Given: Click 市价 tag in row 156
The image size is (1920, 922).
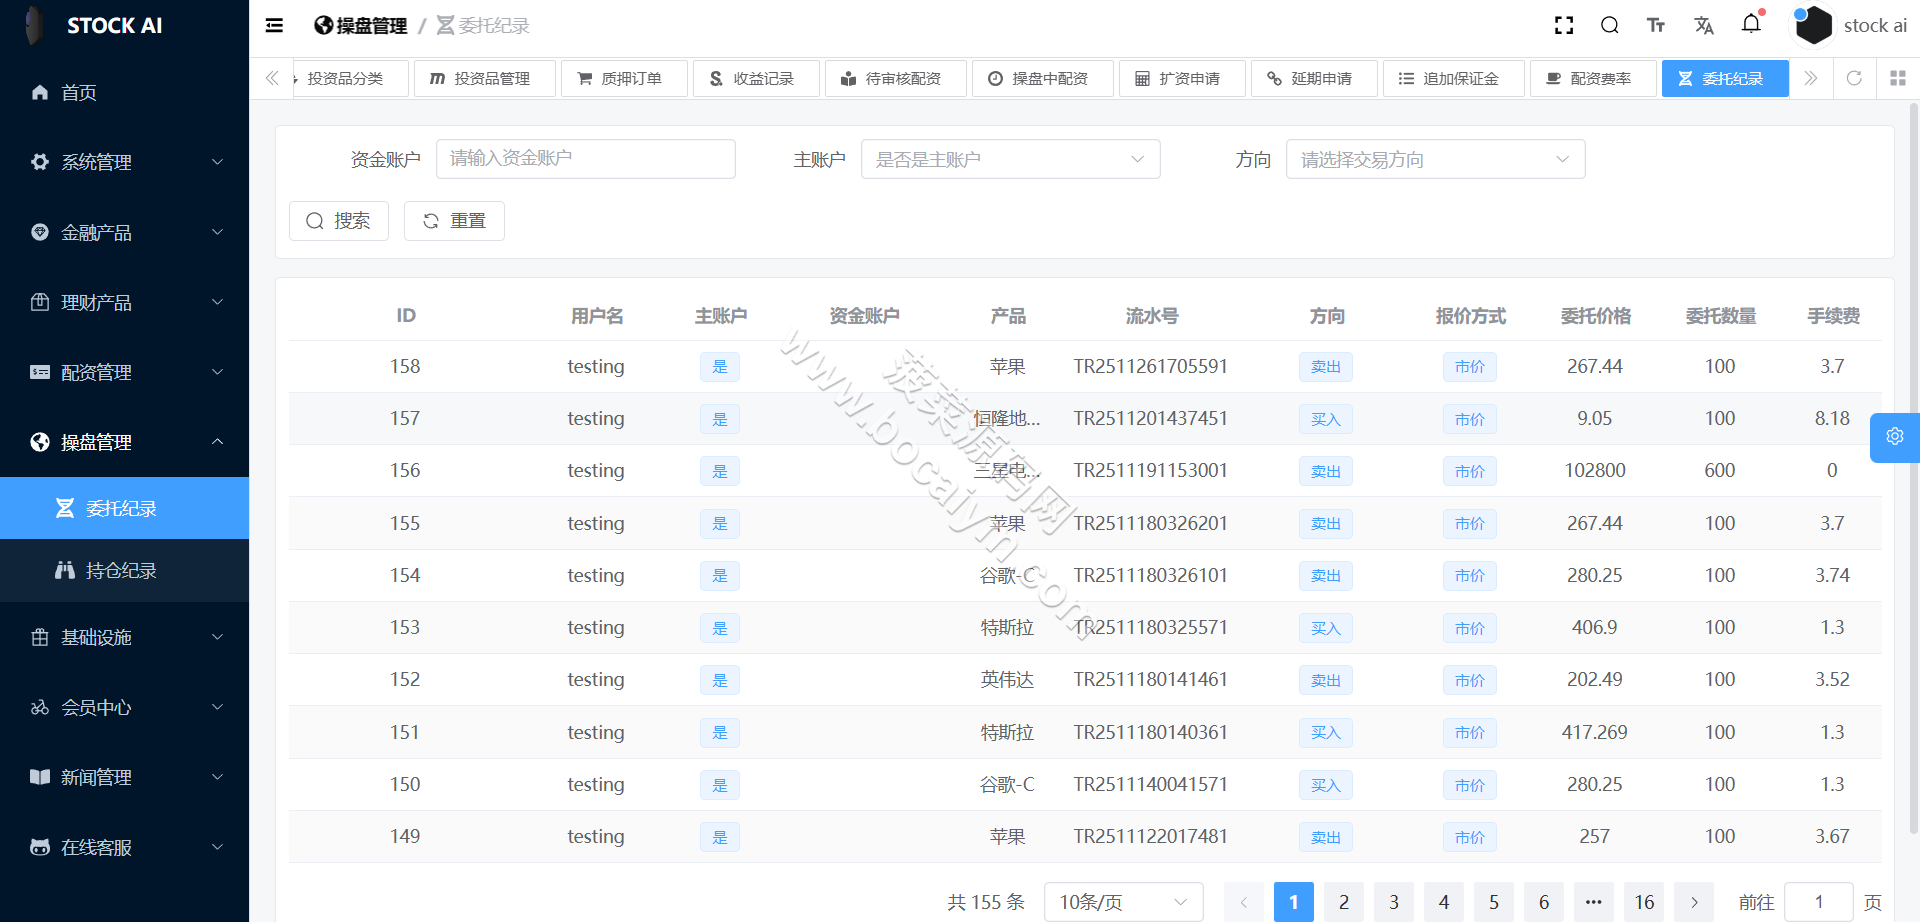Looking at the screenshot, I should (x=1470, y=471).
